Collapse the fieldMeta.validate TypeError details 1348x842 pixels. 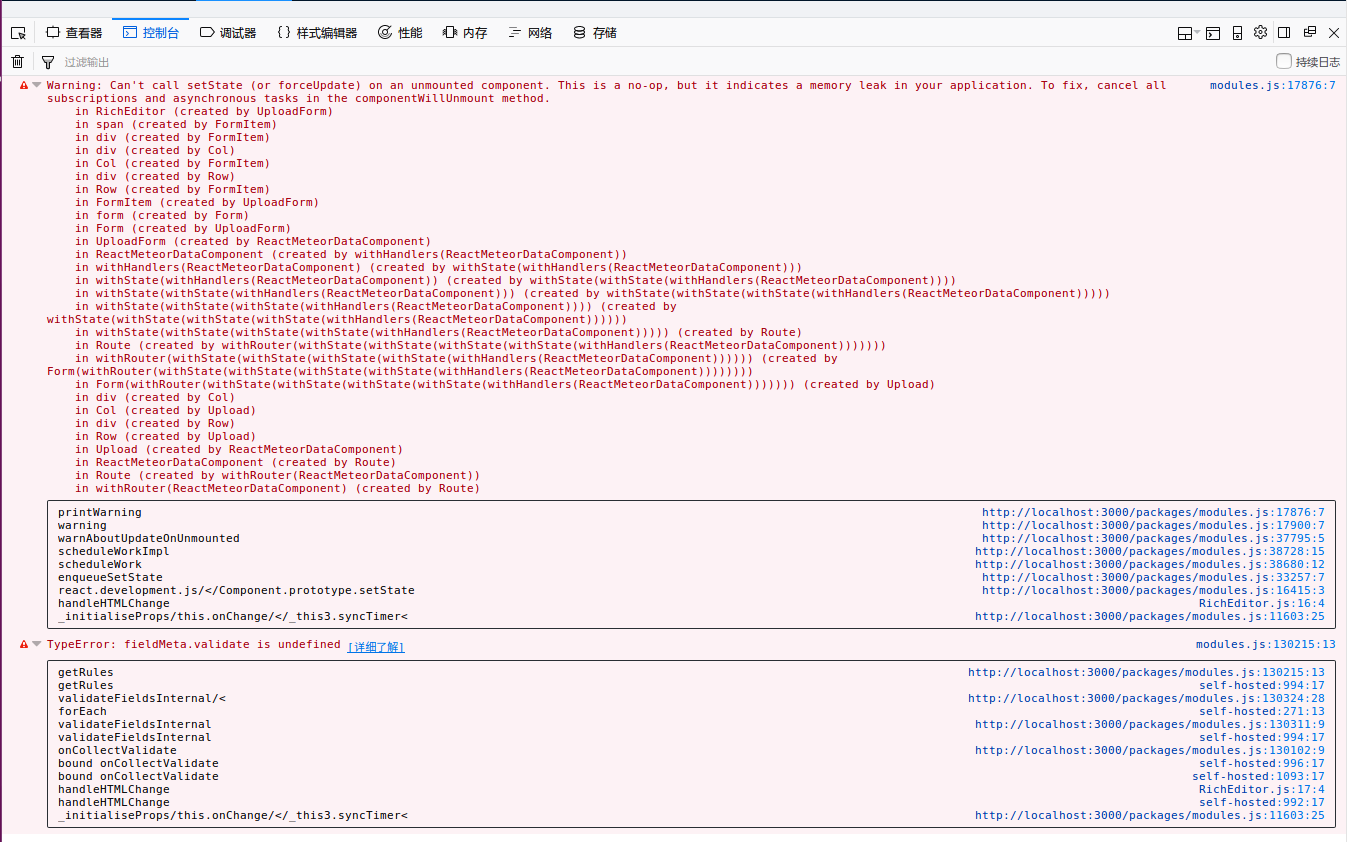click(35, 646)
